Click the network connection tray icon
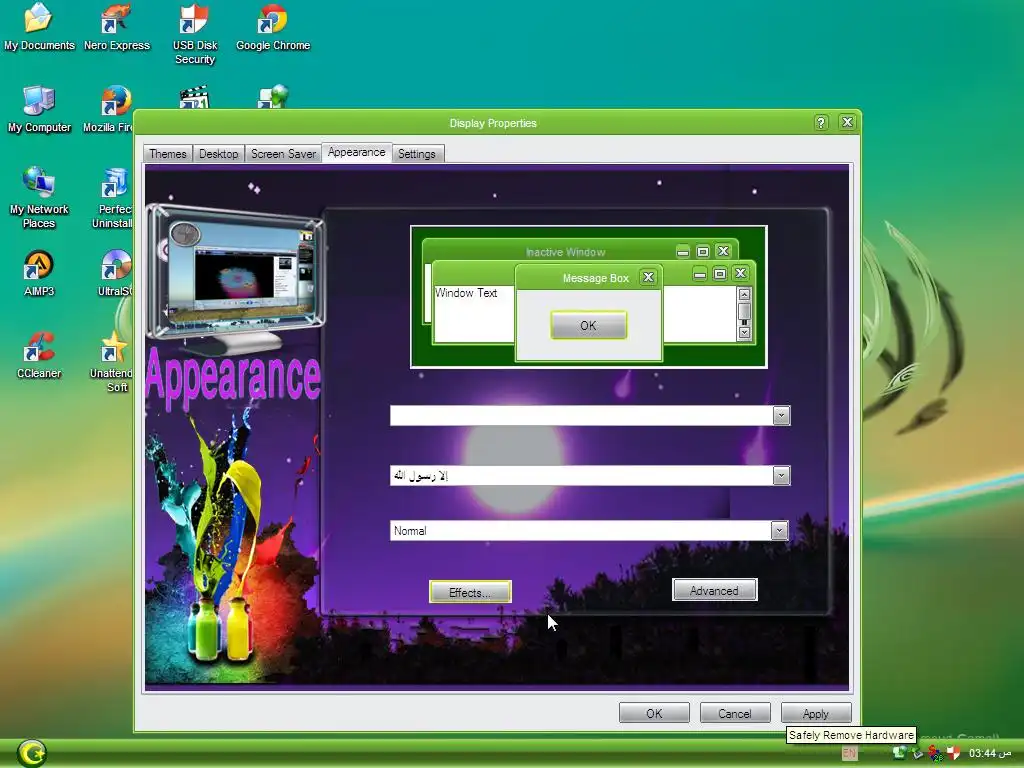 pyautogui.click(x=899, y=753)
